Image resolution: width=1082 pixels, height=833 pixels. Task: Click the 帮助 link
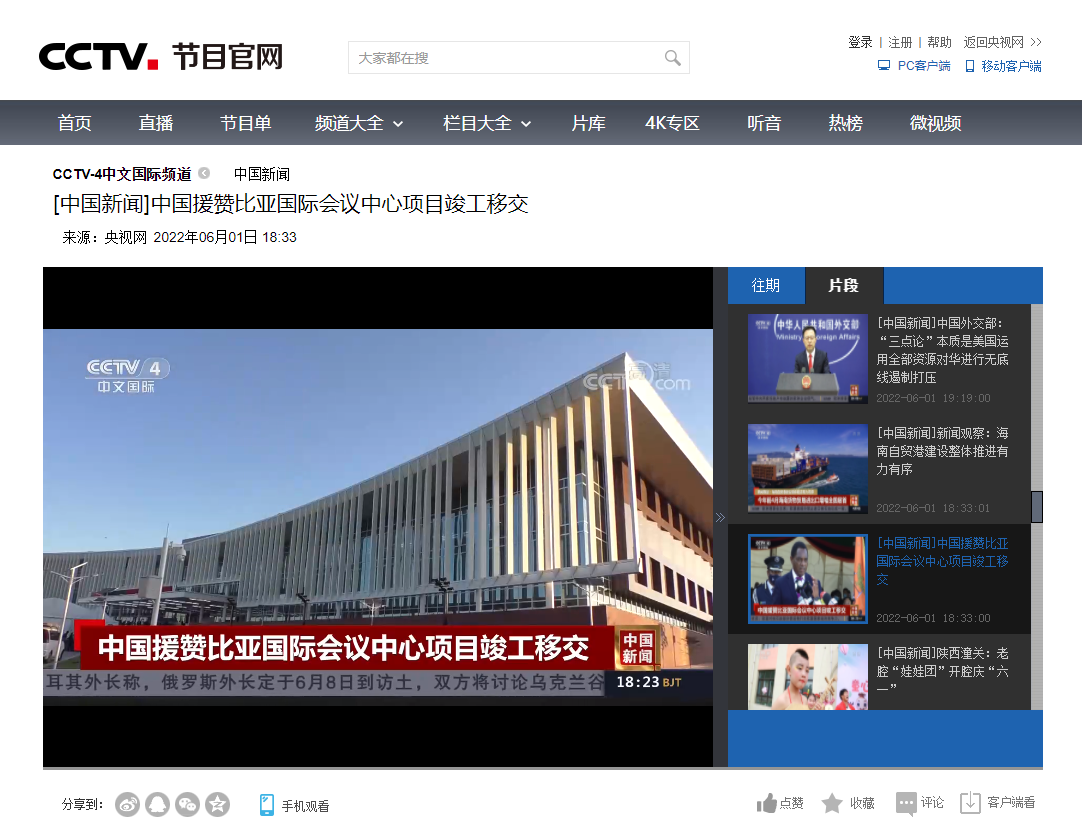(939, 42)
